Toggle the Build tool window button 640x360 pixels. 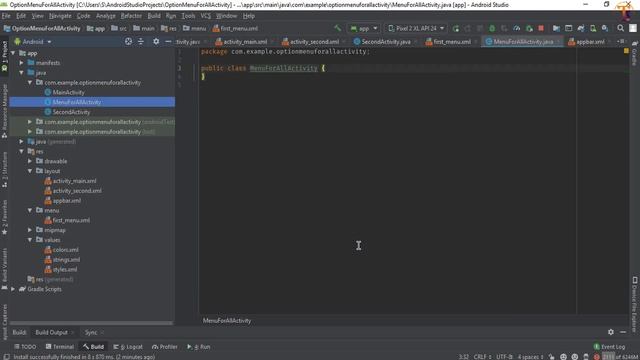point(93,347)
